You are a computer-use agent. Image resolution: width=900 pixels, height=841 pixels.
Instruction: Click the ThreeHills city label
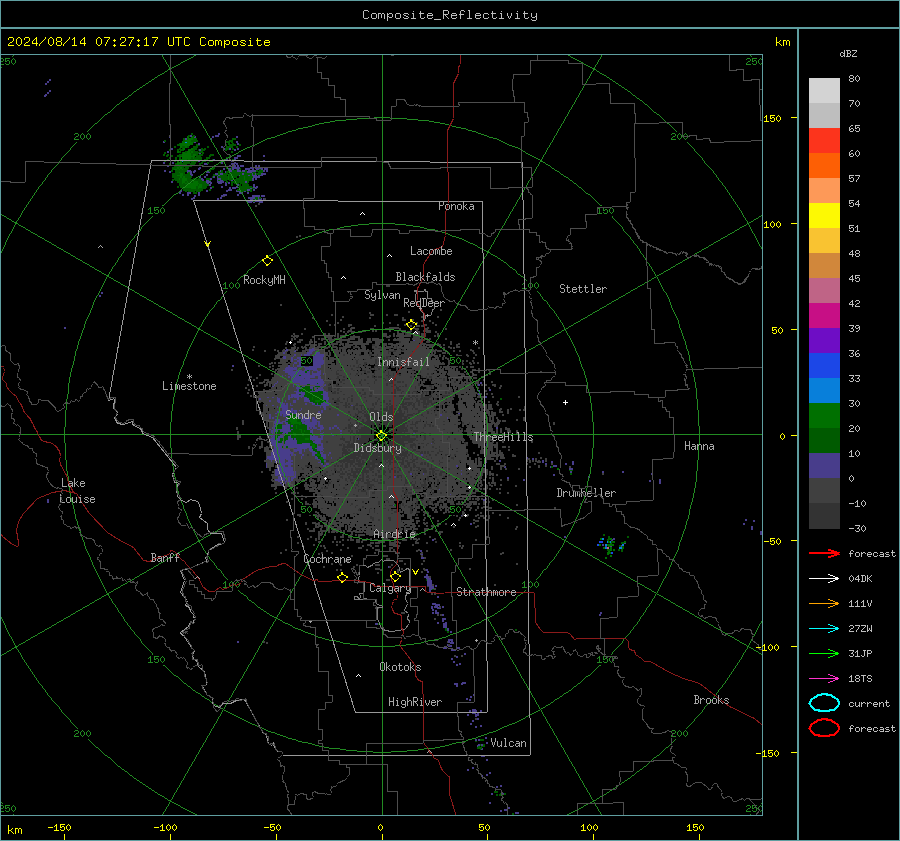coord(503,437)
